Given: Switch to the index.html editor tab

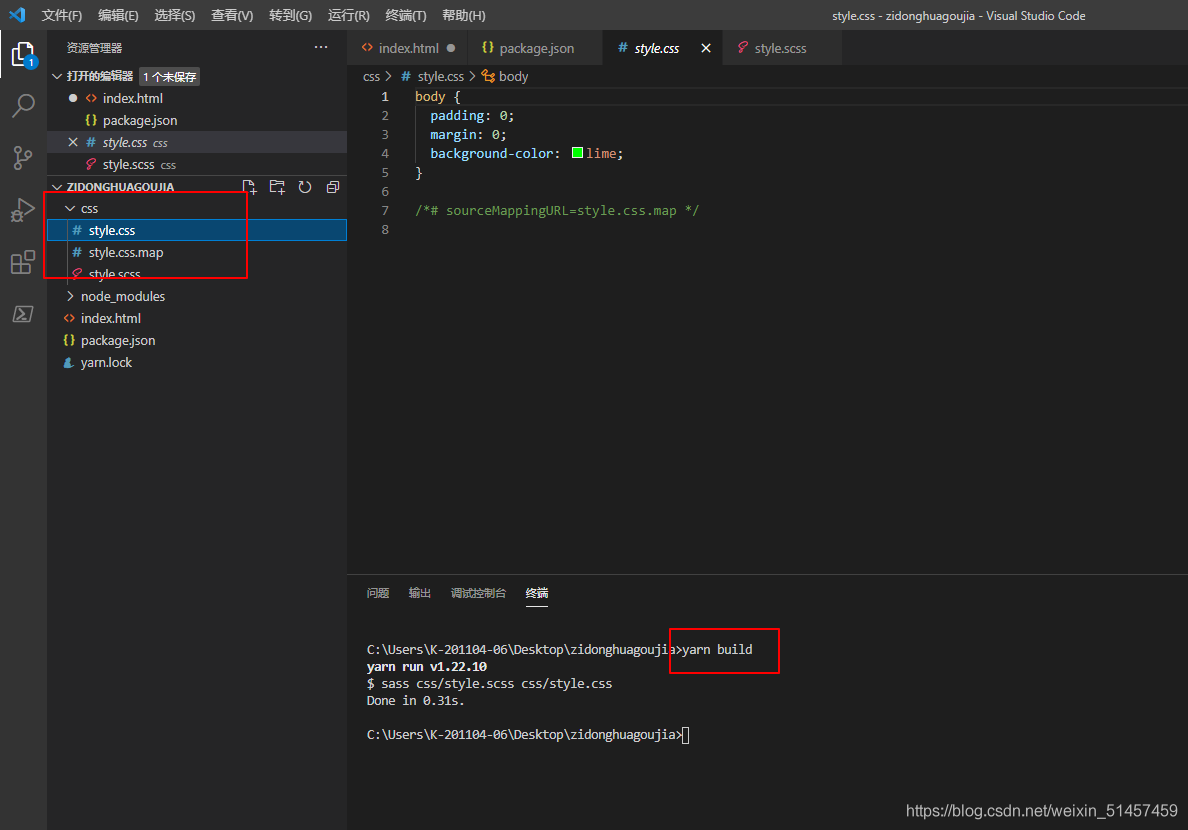Looking at the screenshot, I should coord(408,48).
